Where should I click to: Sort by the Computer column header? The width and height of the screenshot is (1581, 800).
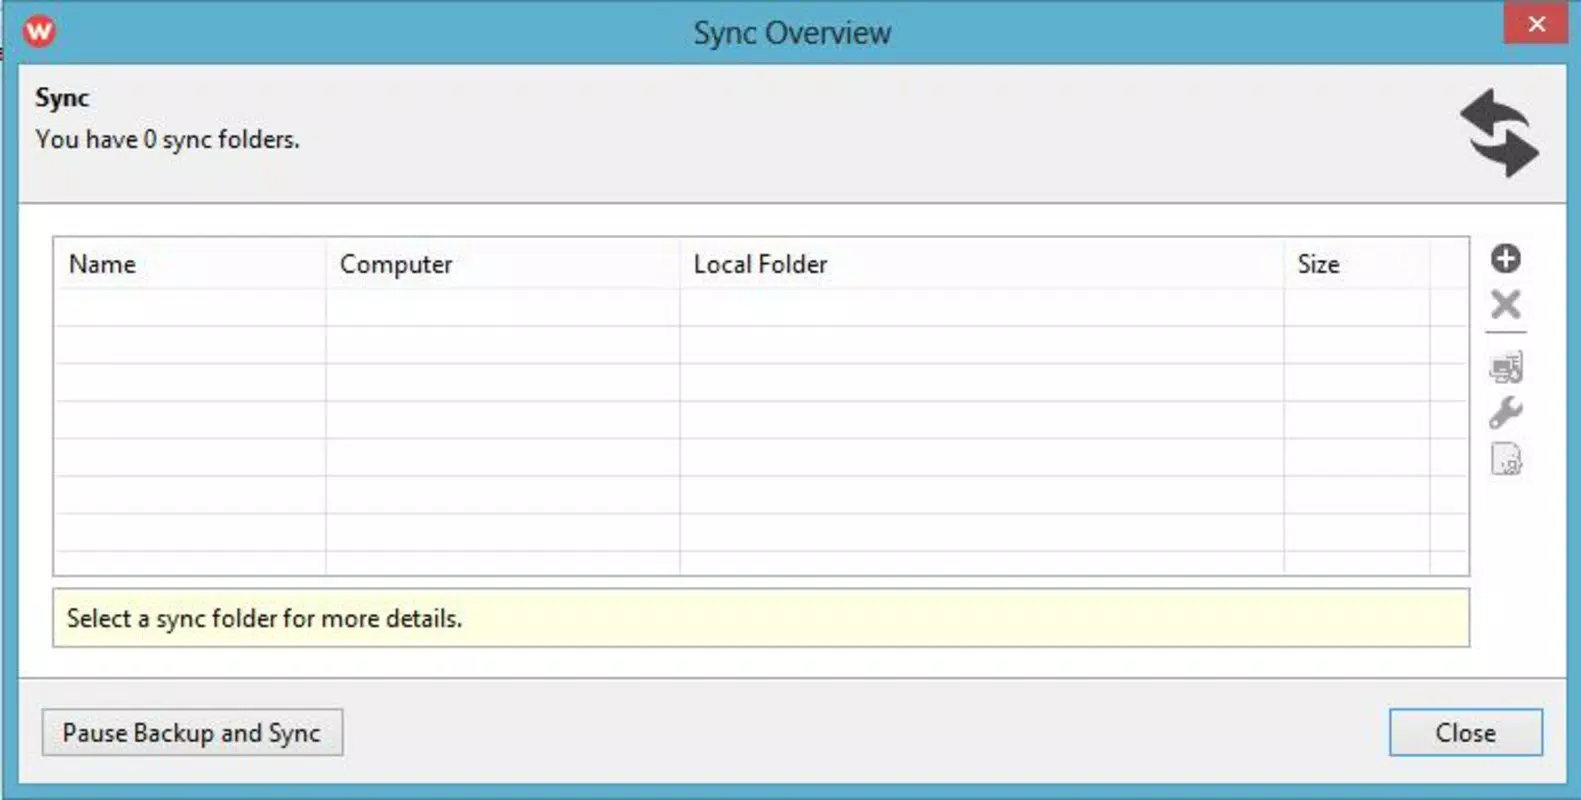[x=503, y=264]
